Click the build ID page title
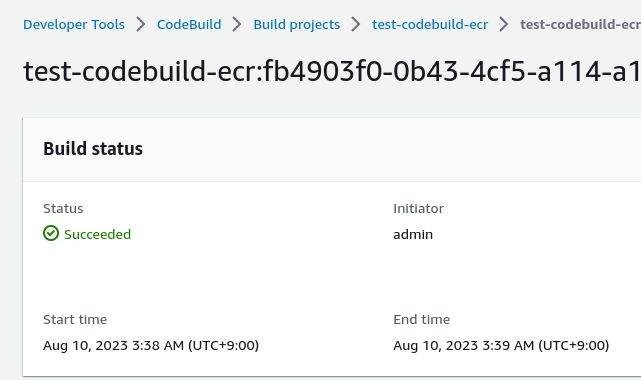The width and height of the screenshot is (641, 380). (x=332, y=71)
